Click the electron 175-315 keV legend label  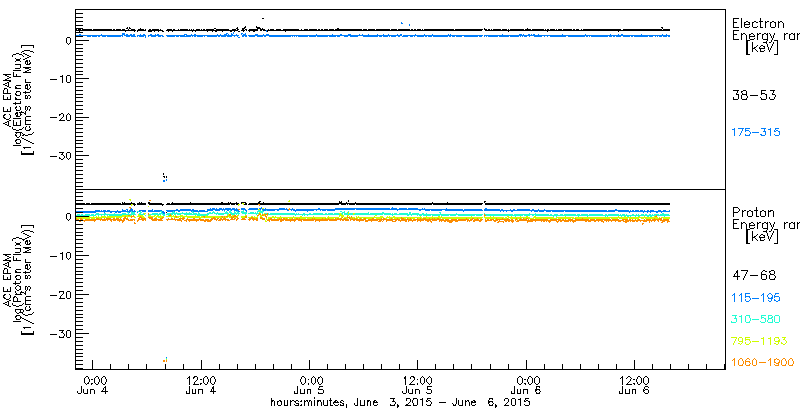[756, 133]
